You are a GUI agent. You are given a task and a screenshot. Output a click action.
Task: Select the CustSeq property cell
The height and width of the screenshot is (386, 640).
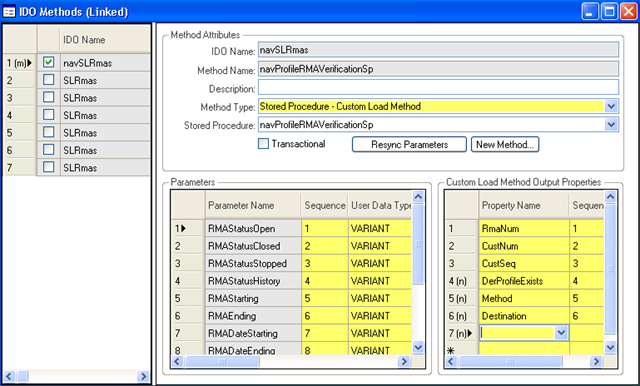524,264
